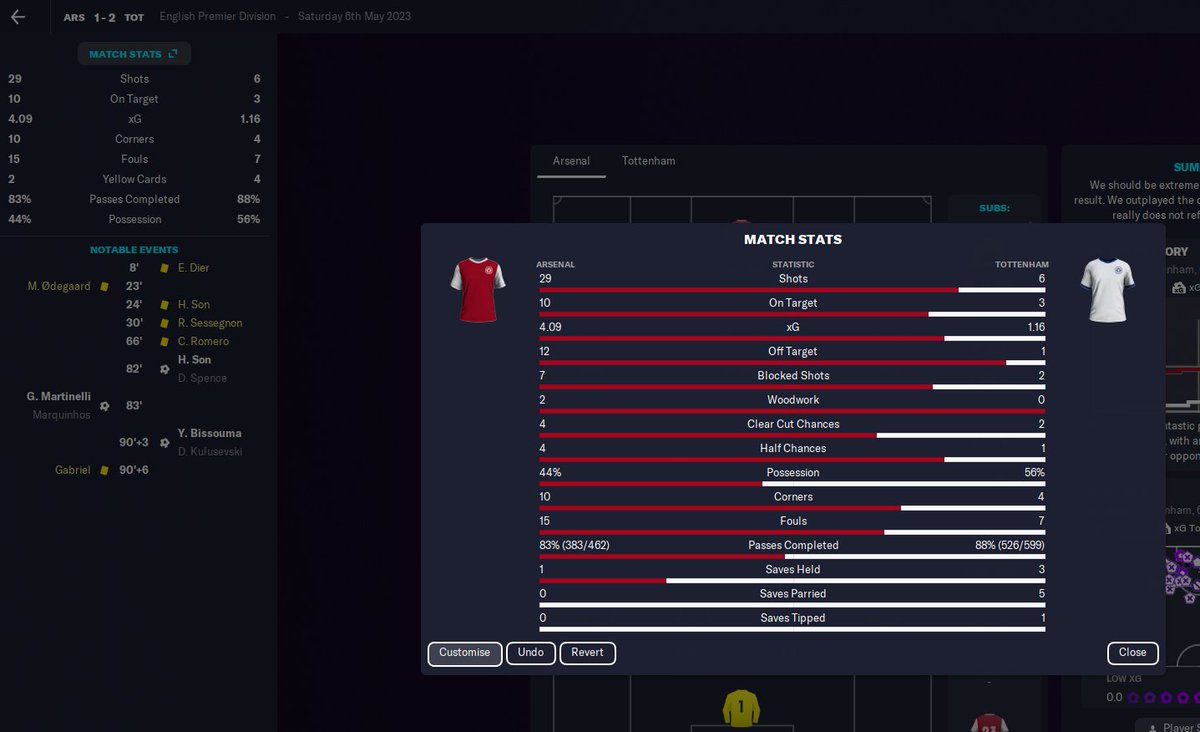Click the yellow card icon for E. Dier
This screenshot has width=1200, height=732.
(164, 268)
